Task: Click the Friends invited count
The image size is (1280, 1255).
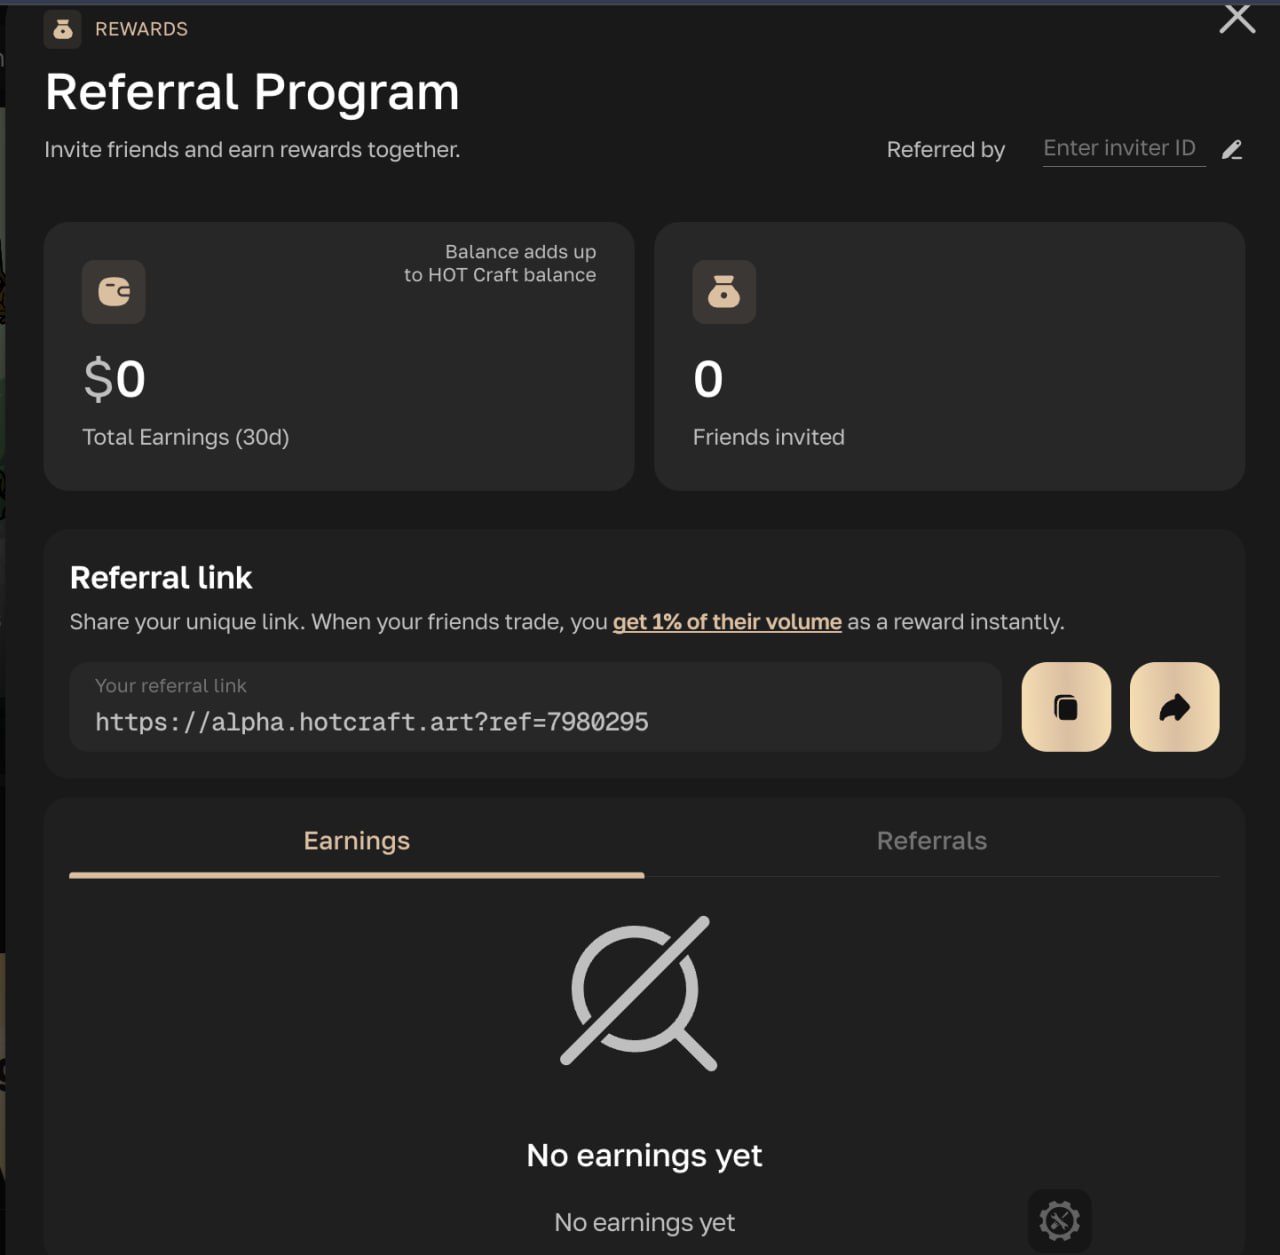Action: [708, 380]
